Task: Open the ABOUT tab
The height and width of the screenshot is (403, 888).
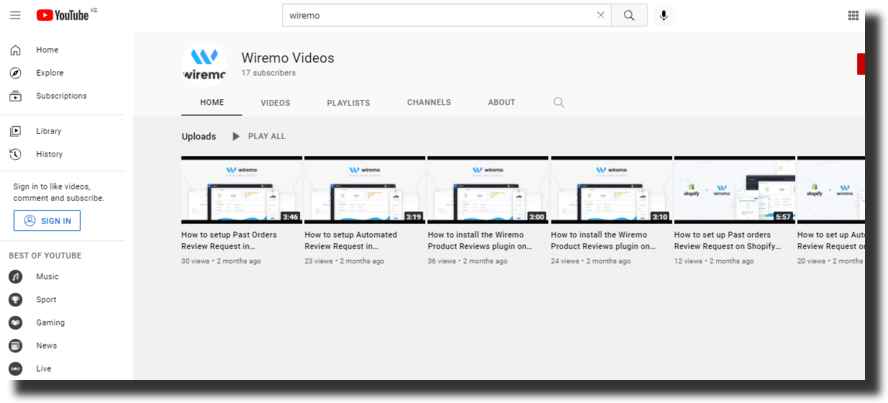Action: tap(502, 102)
